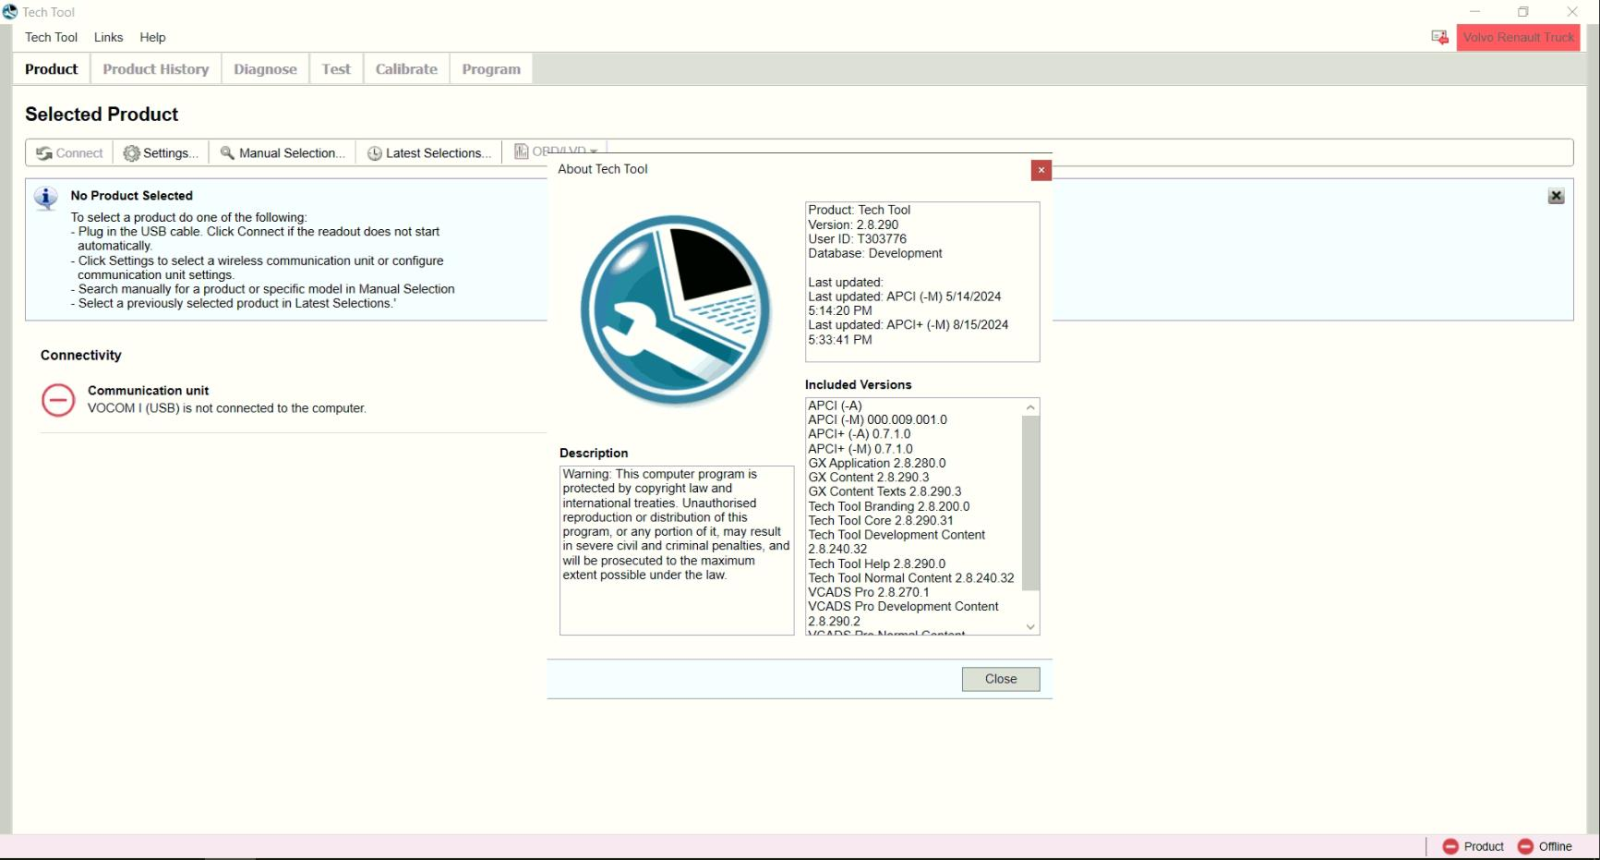Open the Test tab
1600x860 pixels.
click(336, 69)
